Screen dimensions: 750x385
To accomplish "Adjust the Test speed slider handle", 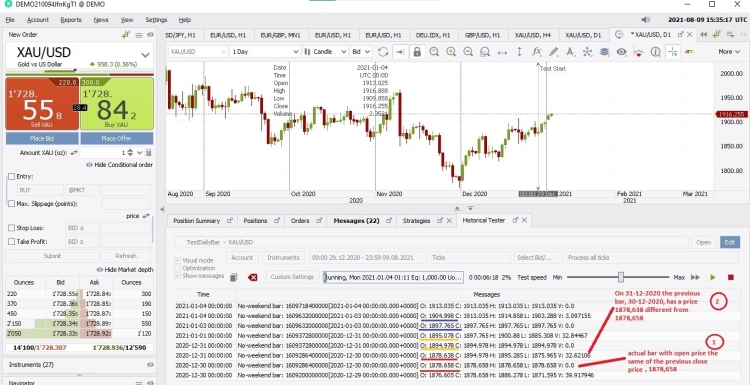I will [x=621, y=277].
